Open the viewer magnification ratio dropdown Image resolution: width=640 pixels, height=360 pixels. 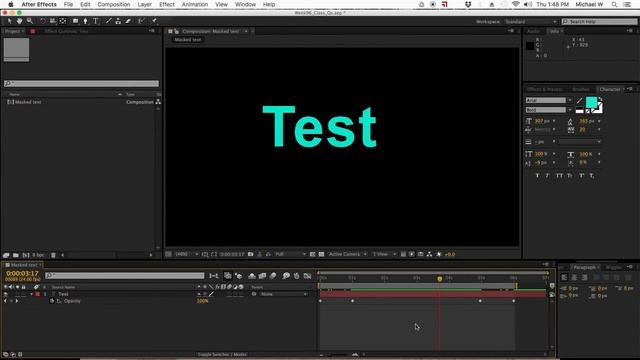[187, 254]
